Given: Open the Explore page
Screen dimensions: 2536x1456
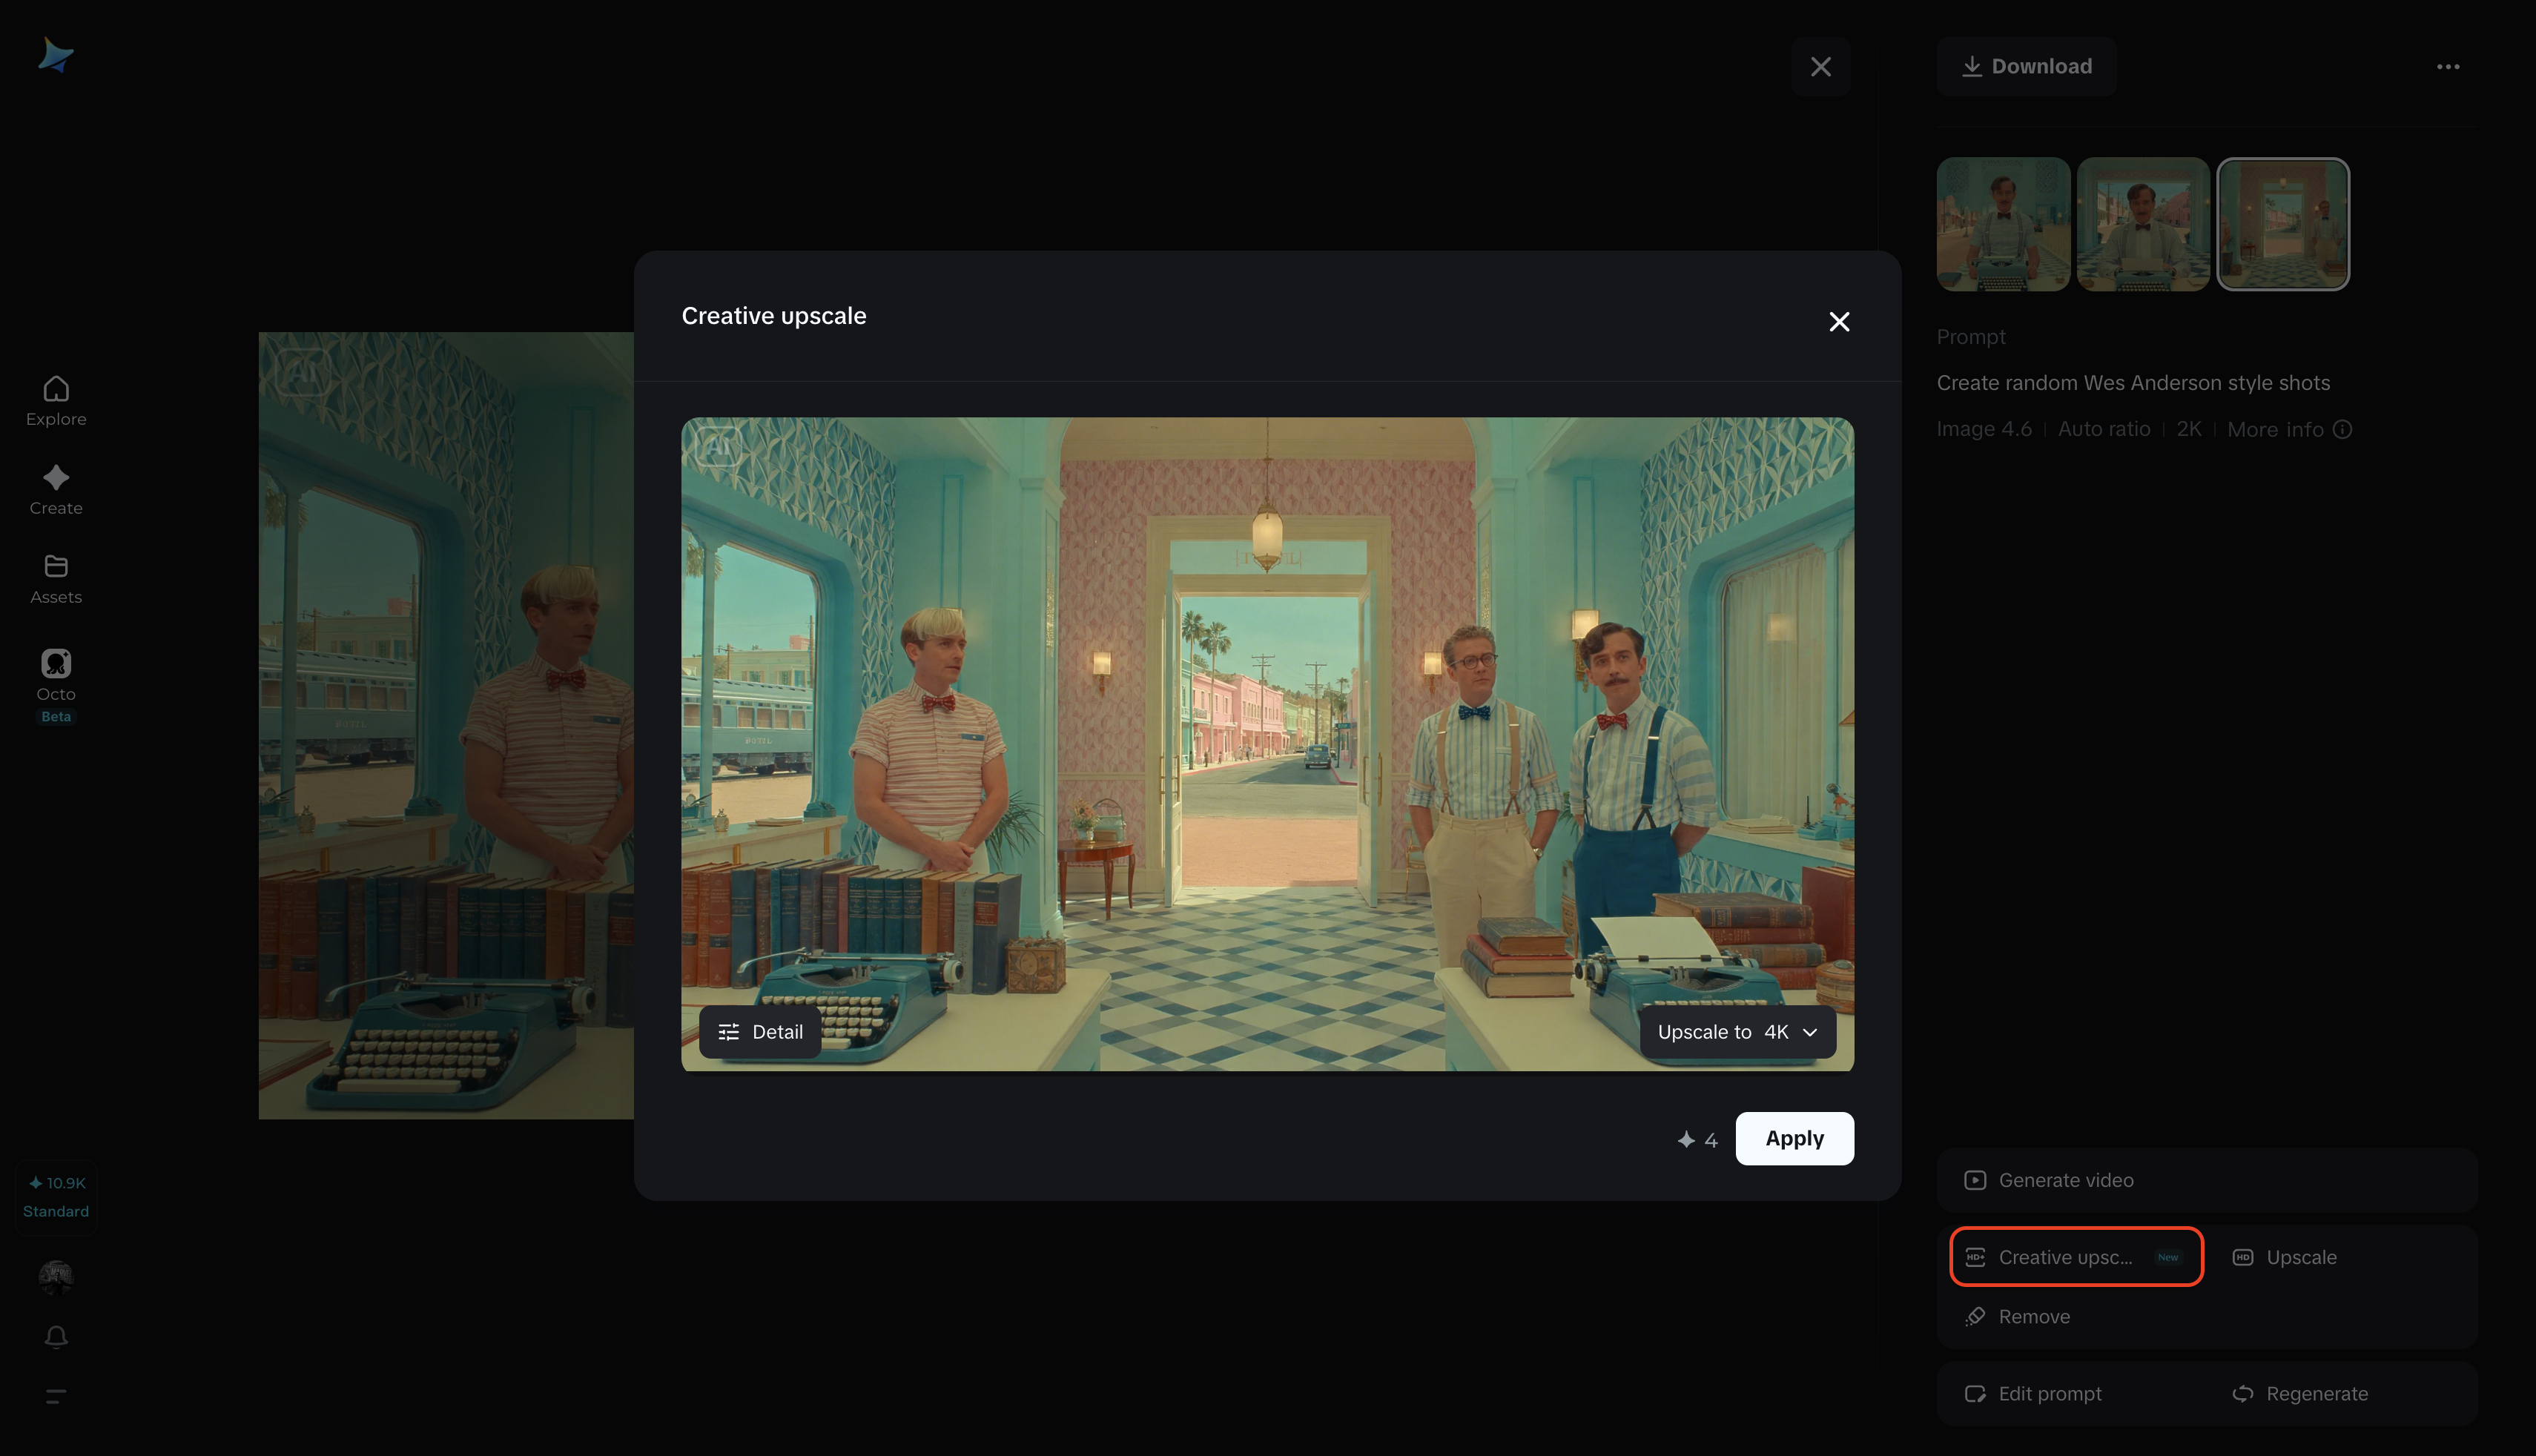Looking at the screenshot, I should (x=56, y=401).
